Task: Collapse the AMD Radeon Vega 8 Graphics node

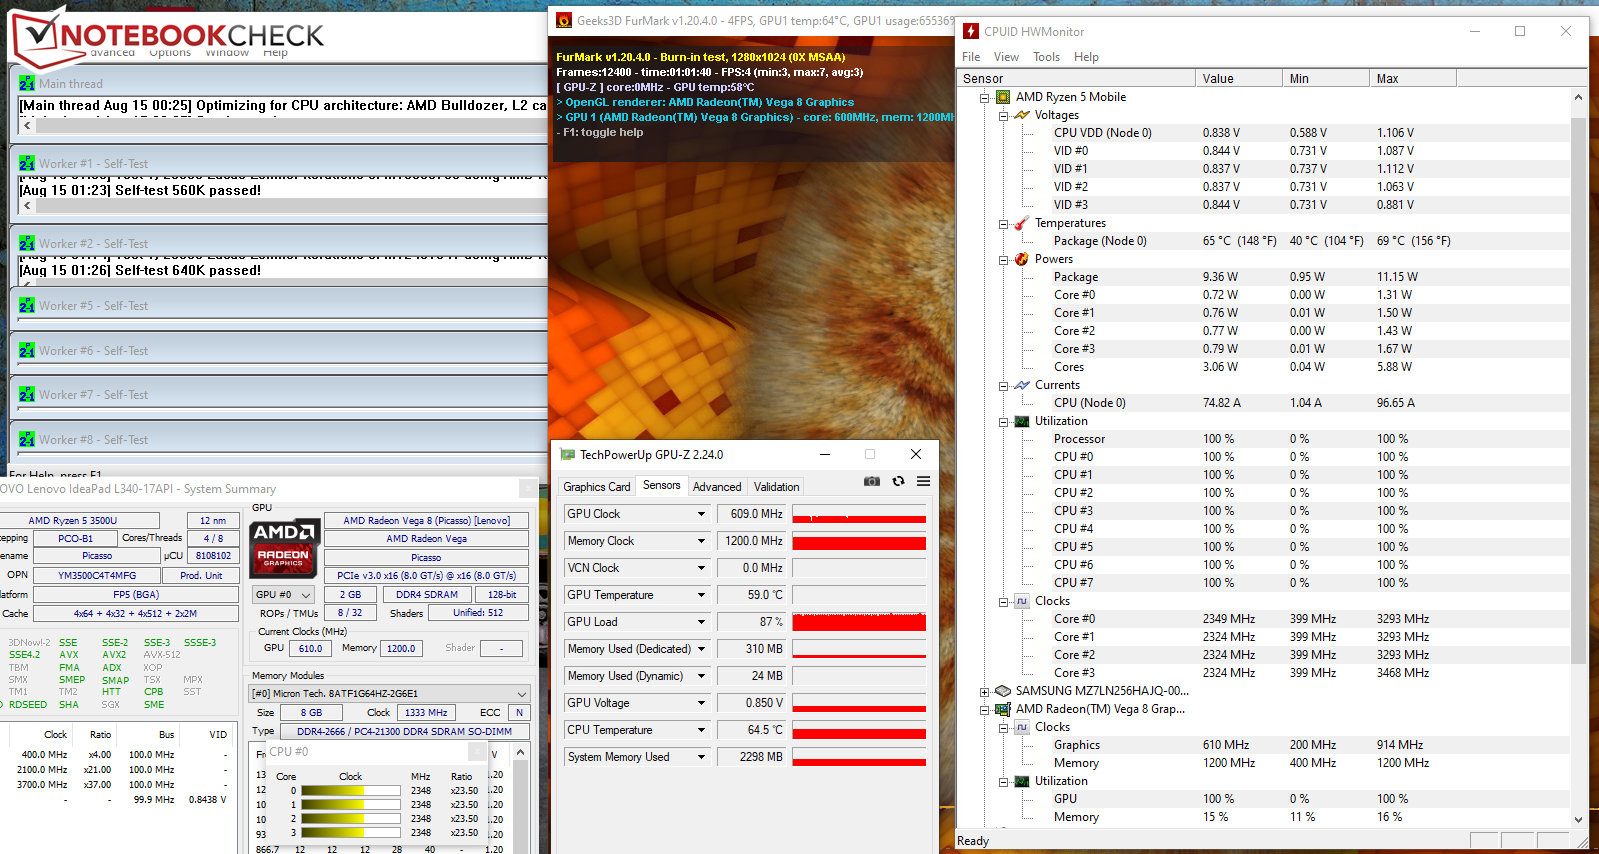Action: coord(984,710)
